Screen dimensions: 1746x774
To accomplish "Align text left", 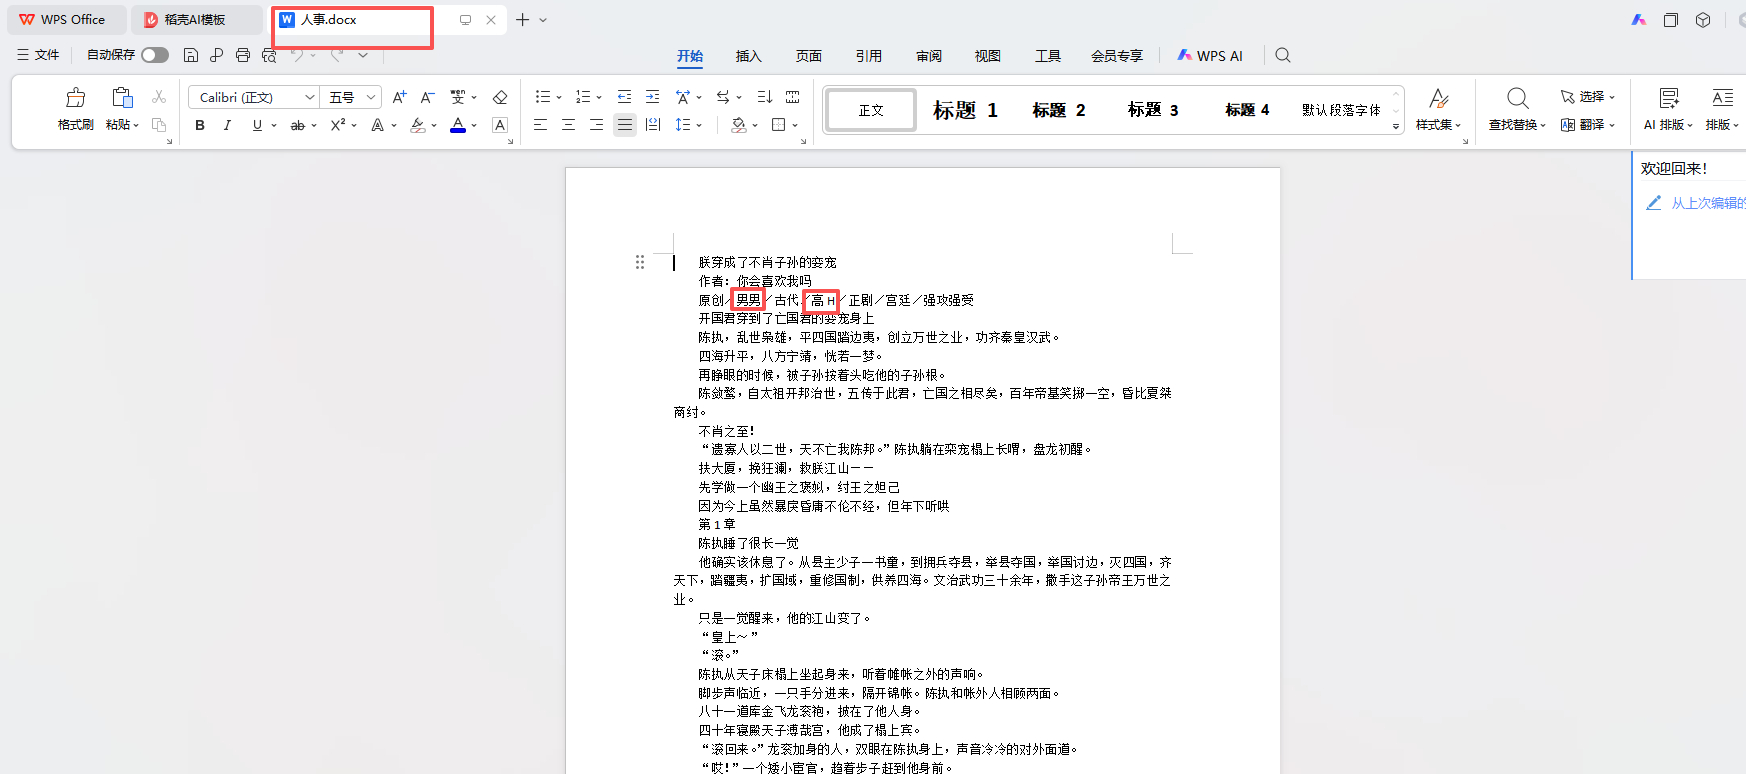I will pos(540,125).
